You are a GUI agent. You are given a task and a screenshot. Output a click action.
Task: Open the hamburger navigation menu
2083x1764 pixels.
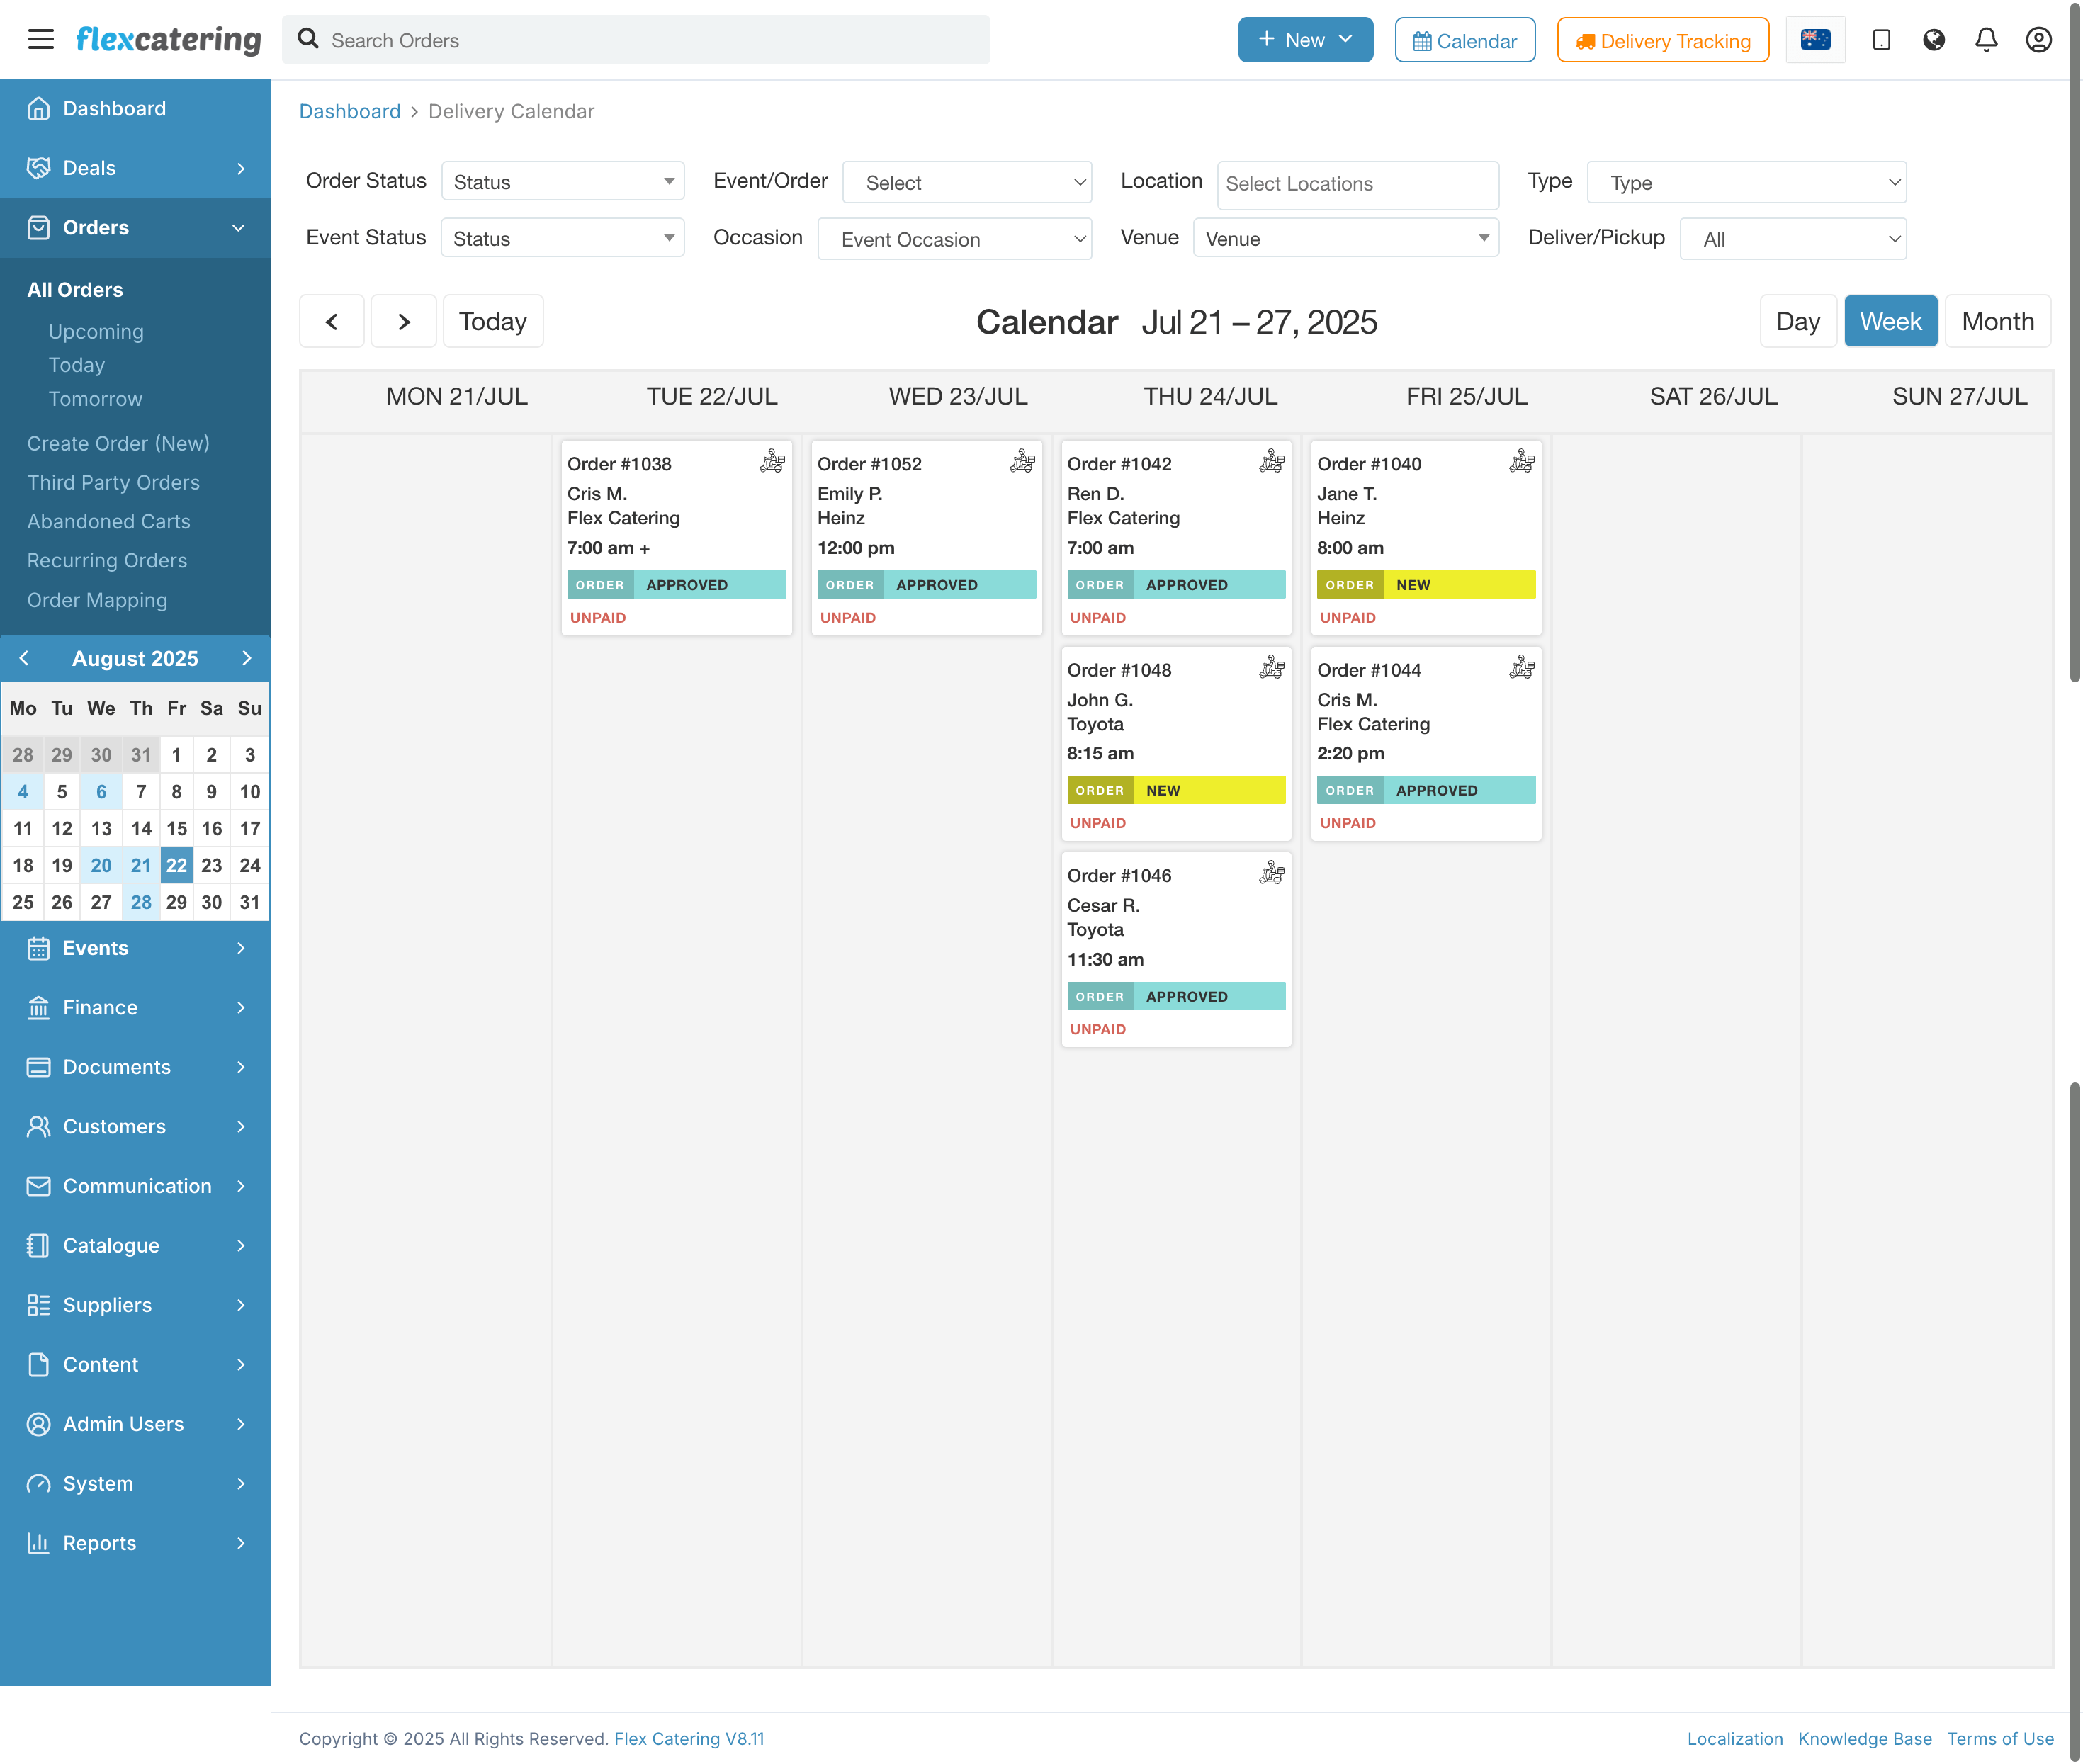pos(41,39)
